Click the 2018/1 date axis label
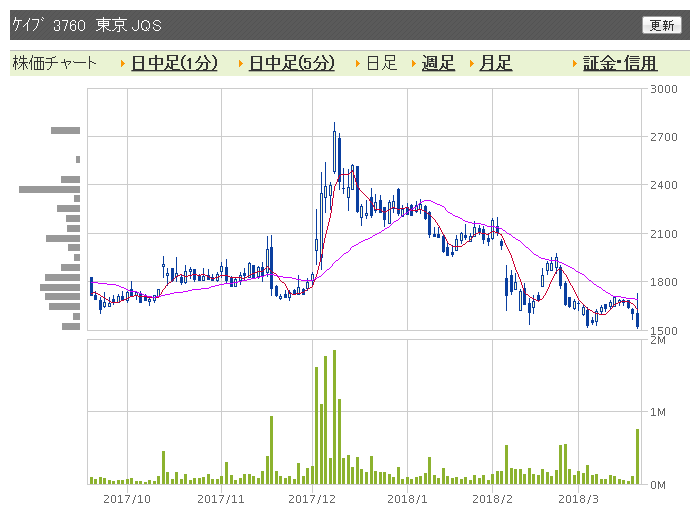This screenshot has height=524, width=698. click(407, 499)
